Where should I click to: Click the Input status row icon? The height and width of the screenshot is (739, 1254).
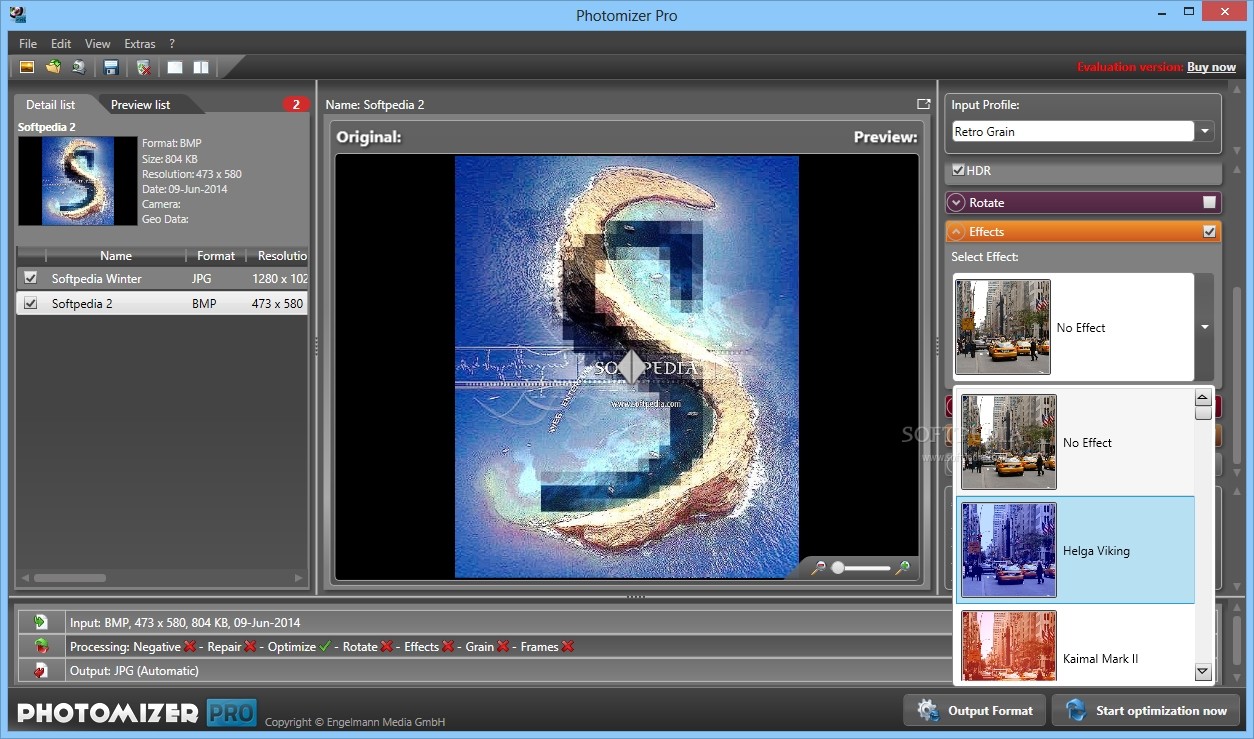coord(41,622)
